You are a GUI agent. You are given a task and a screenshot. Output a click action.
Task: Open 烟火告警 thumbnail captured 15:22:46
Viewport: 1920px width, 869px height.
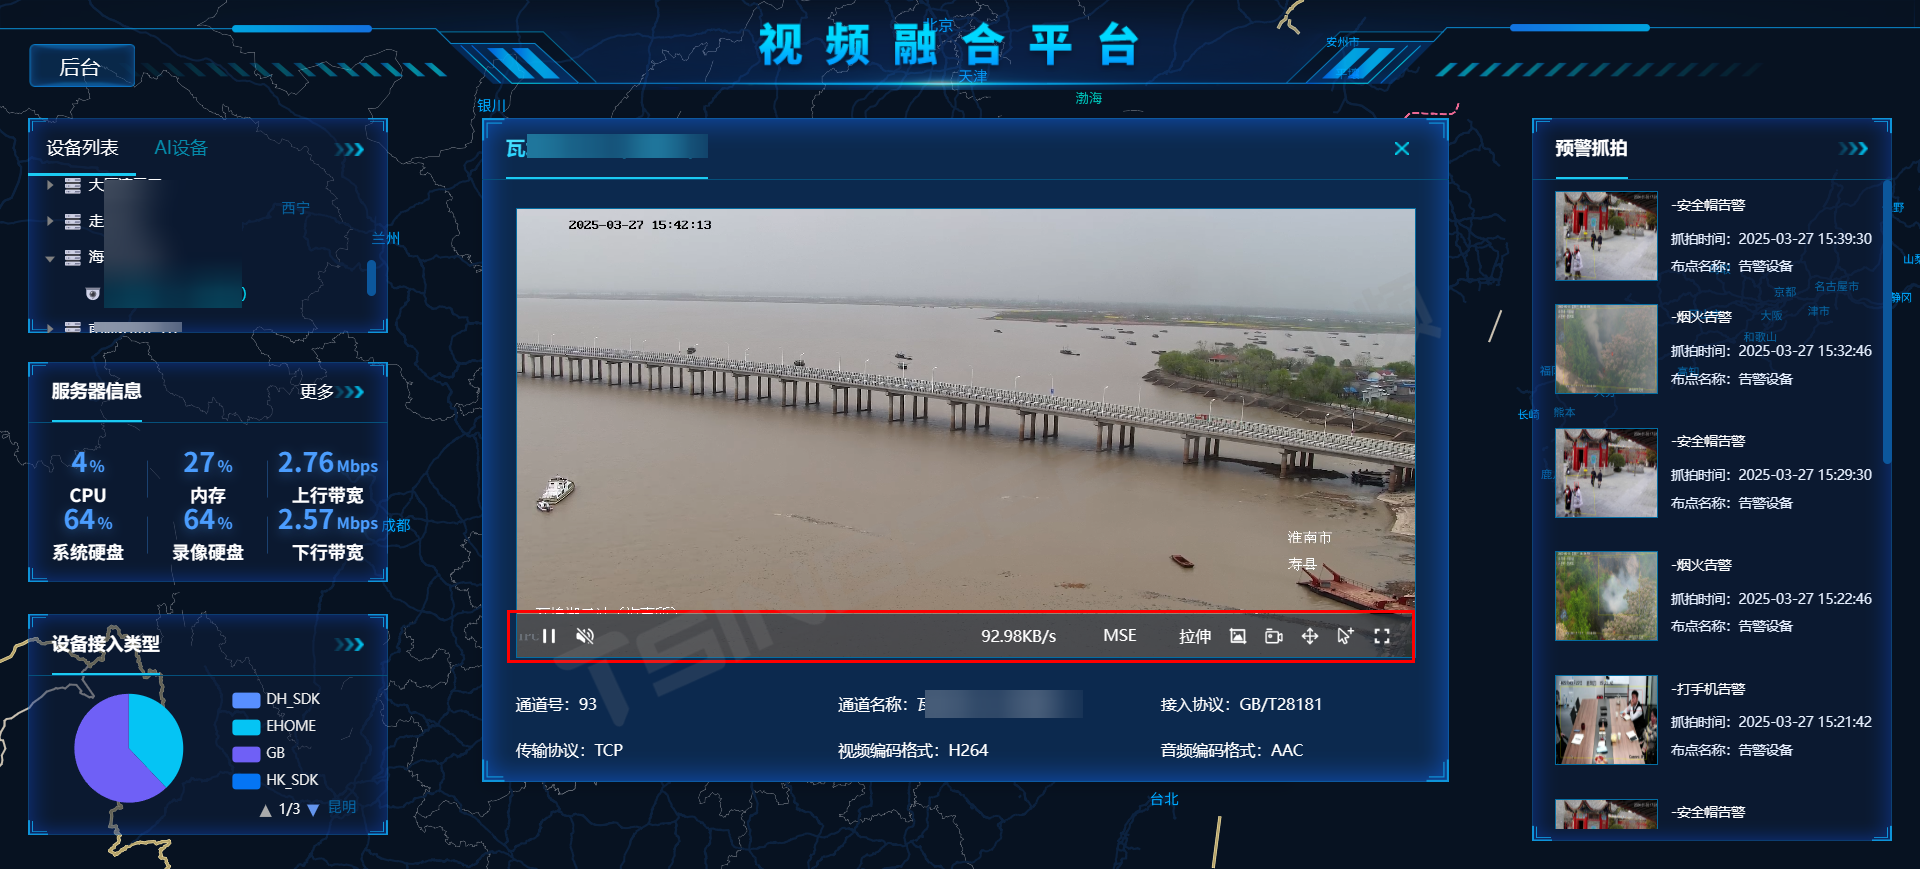point(1606,596)
